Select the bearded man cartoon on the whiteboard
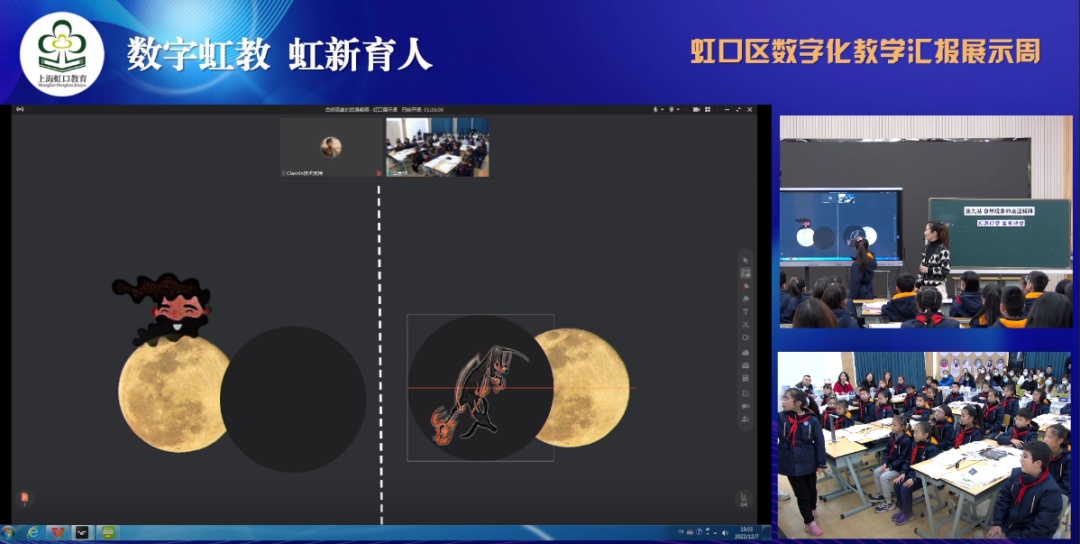Screen dimensions: 1080x544 pyautogui.click(x=163, y=309)
